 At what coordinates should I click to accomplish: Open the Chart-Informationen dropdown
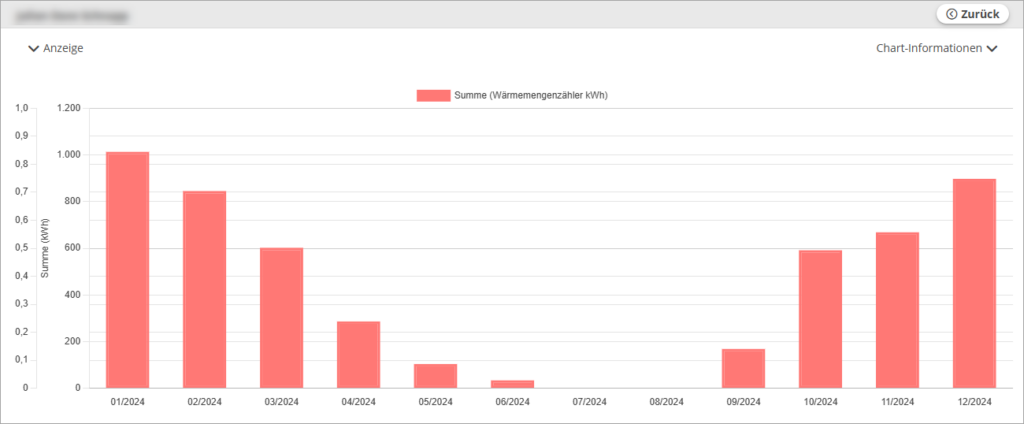coord(936,48)
